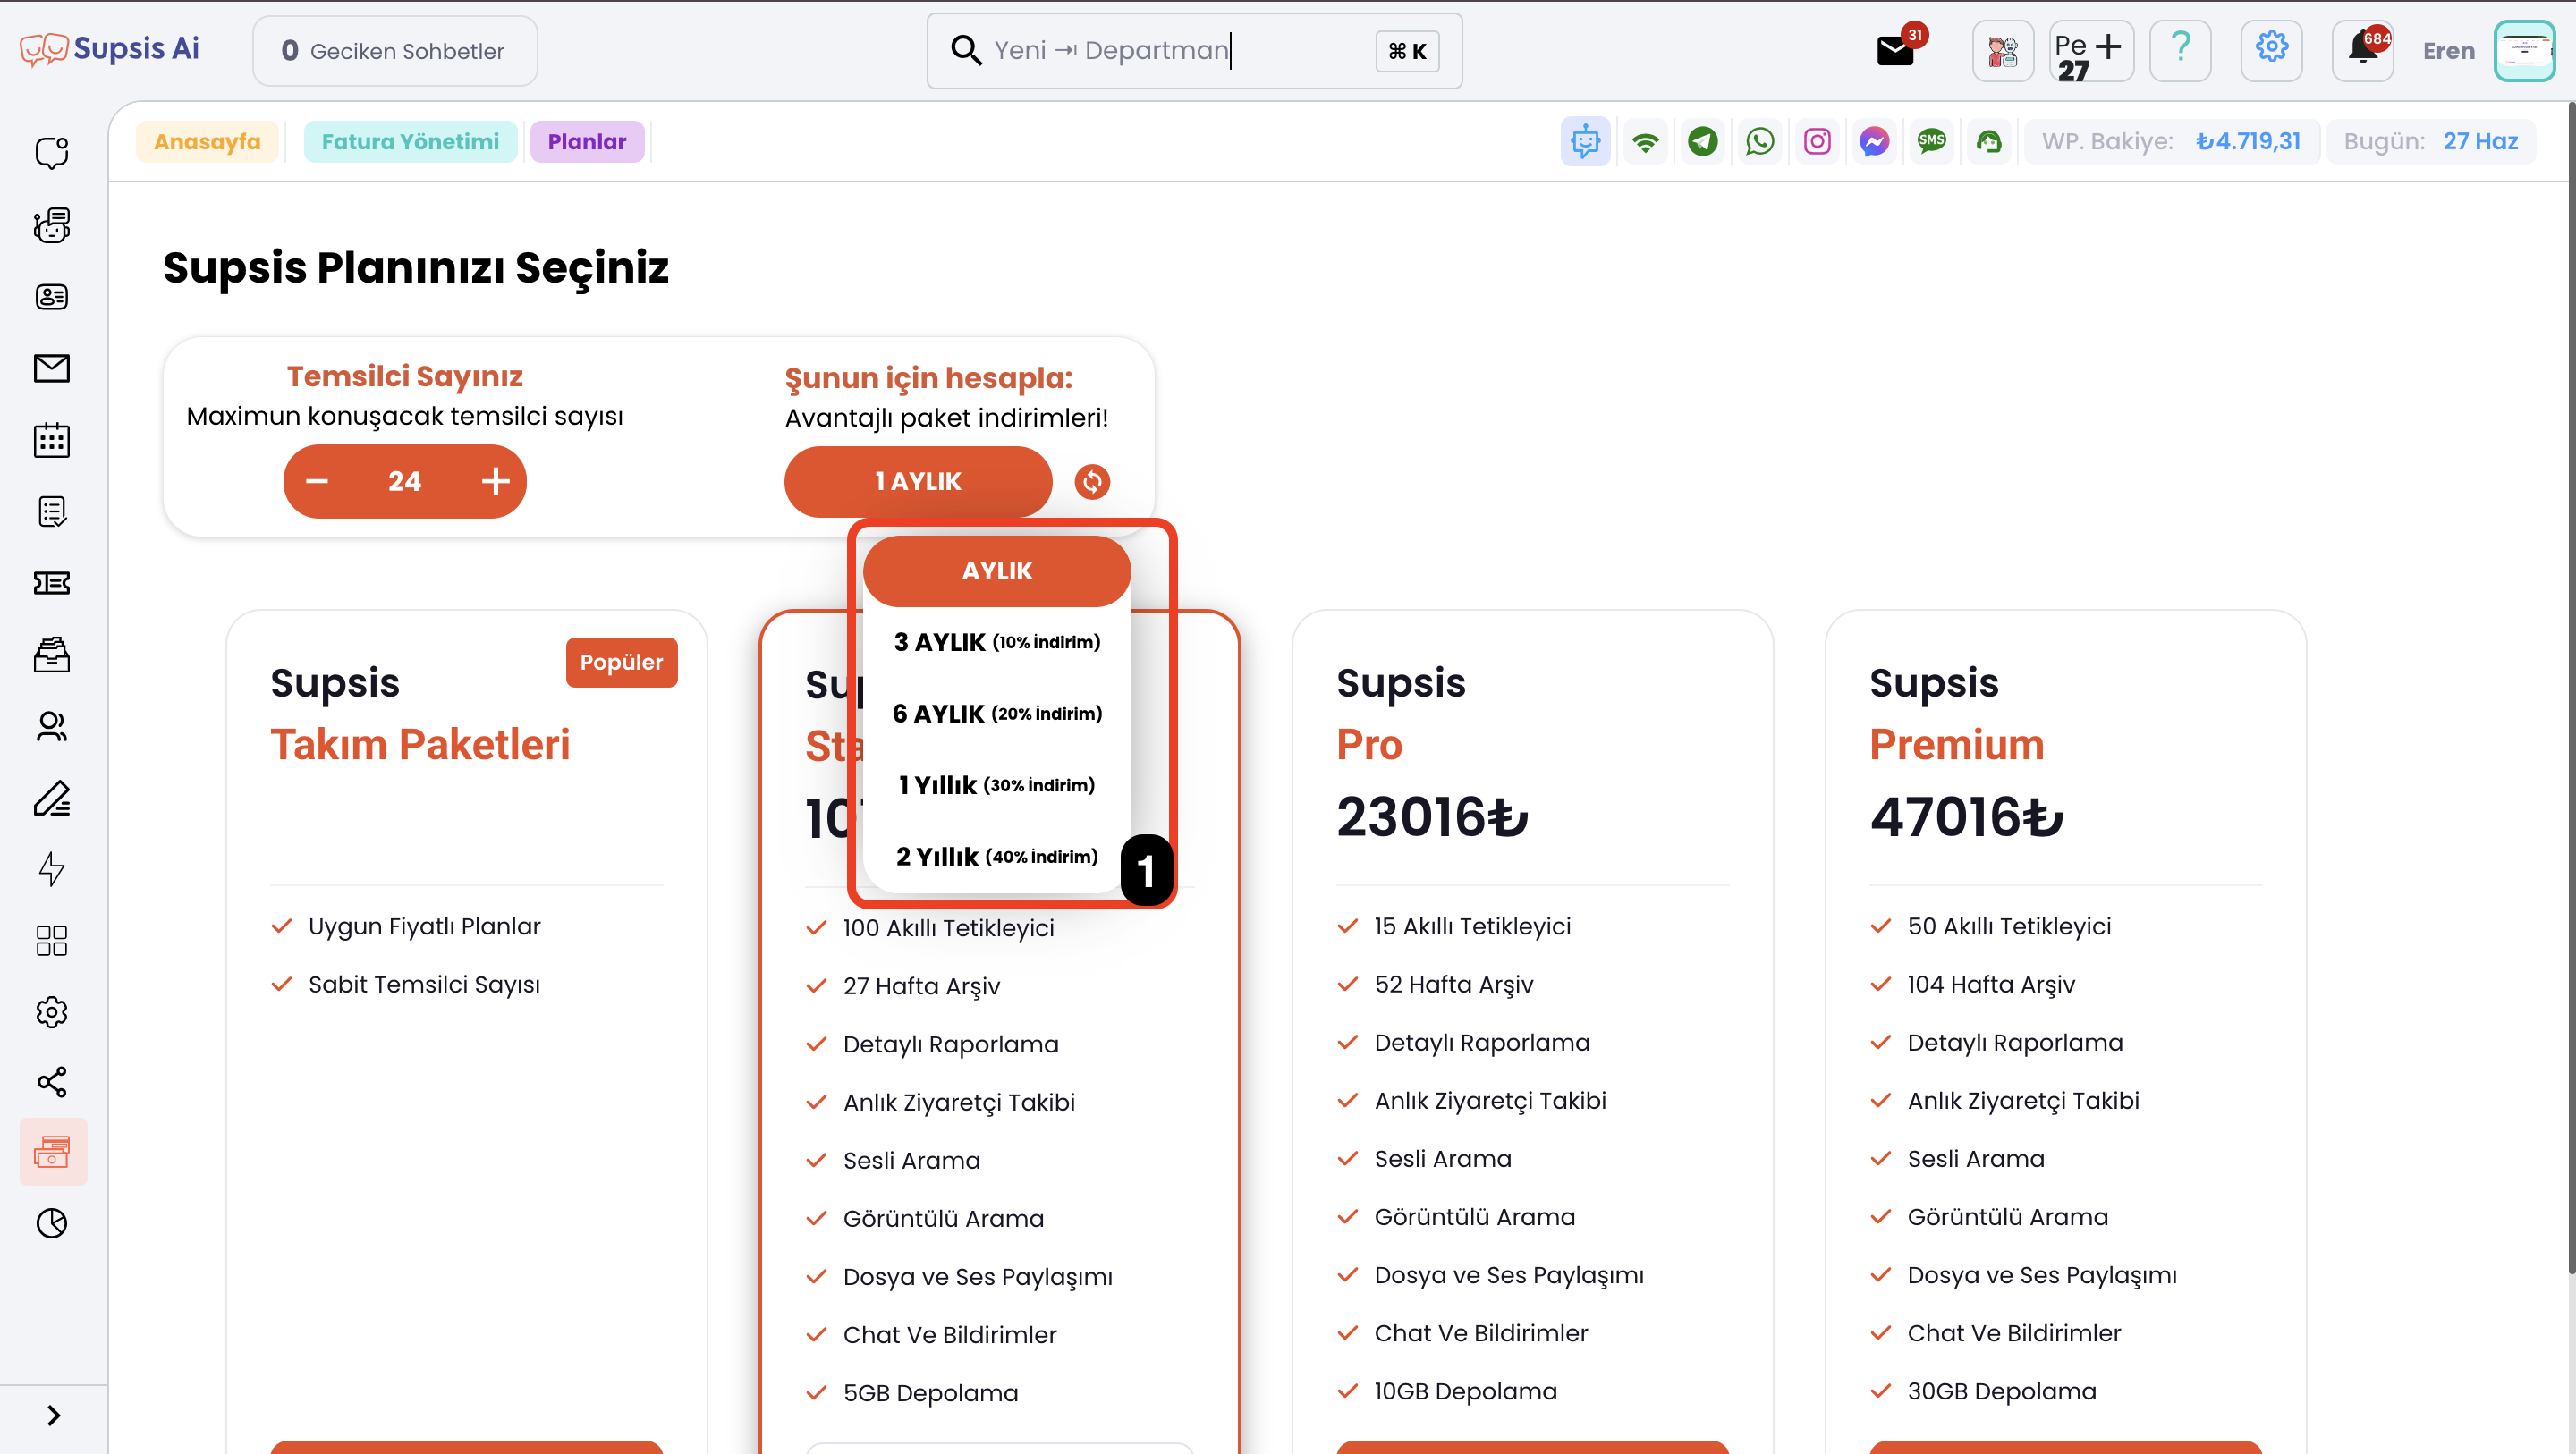The width and height of the screenshot is (2576, 1454).
Task: Select 3 AYLIK (10% indirim) option
Action: (997, 642)
